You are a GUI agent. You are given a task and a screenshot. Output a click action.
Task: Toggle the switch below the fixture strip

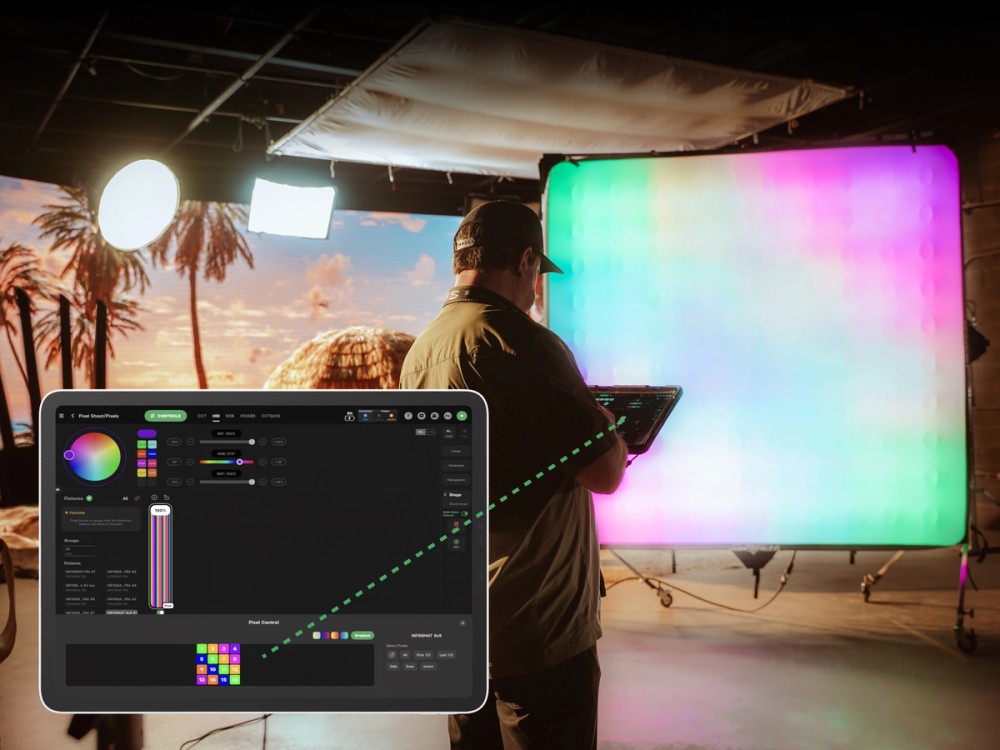pyautogui.click(x=161, y=612)
